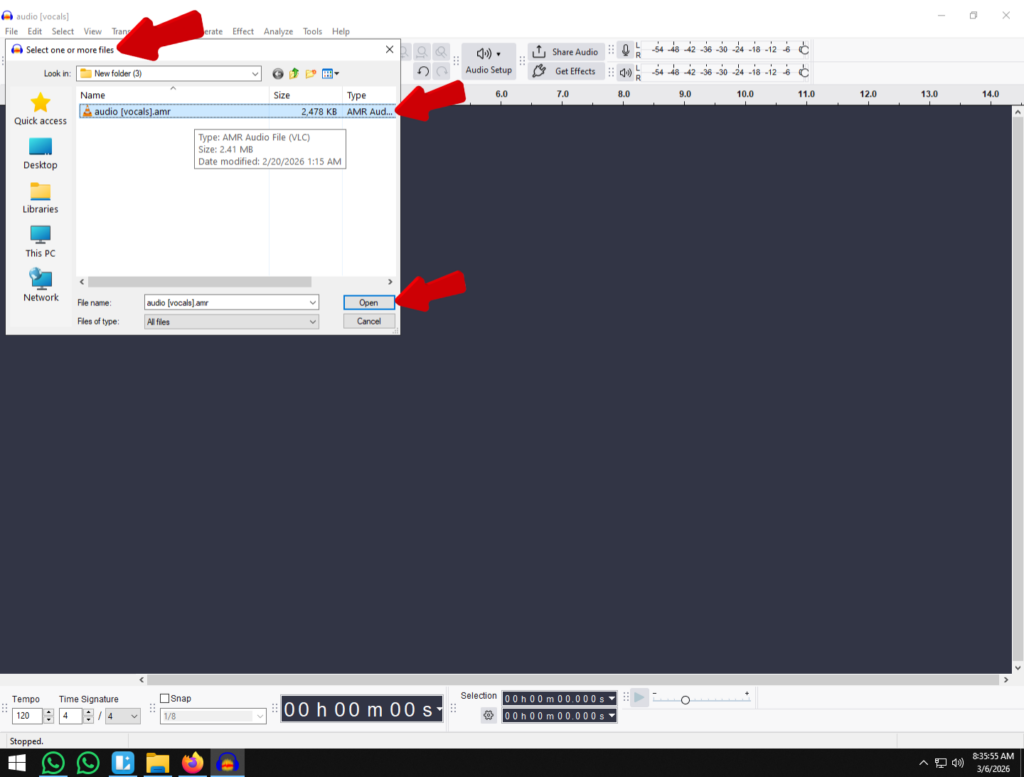Enable the Snap checkbox
1024x777 pixels.
coord(165,698)
